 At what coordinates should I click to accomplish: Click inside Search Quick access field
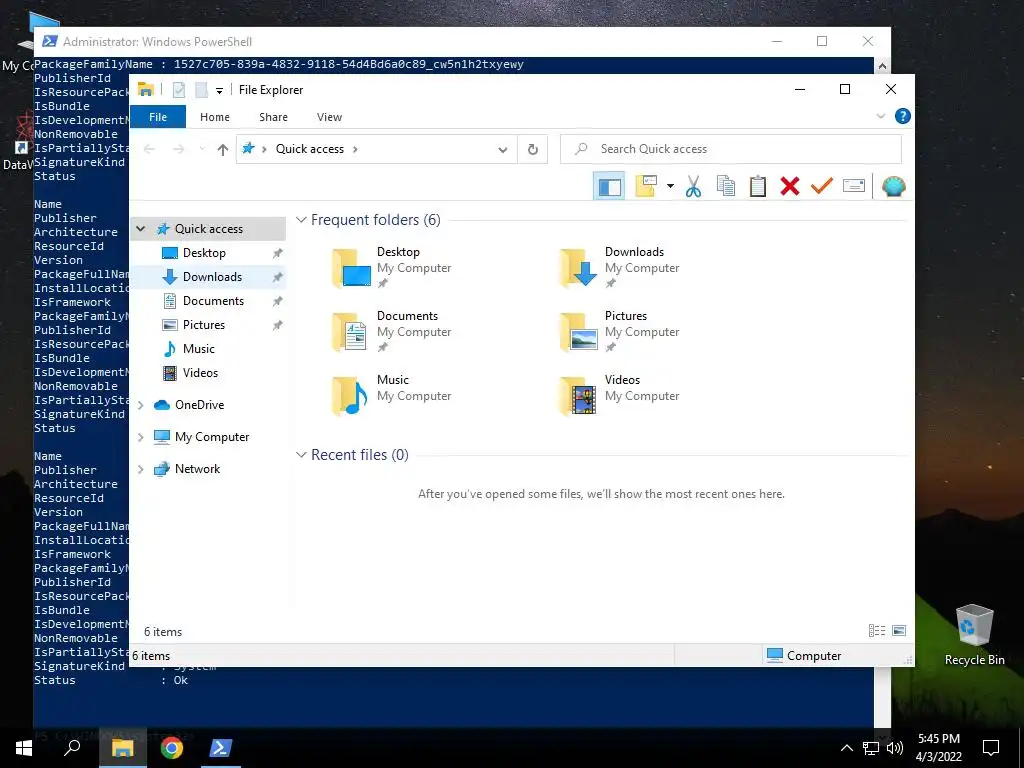pyautogui.click(x=731, y=150)
